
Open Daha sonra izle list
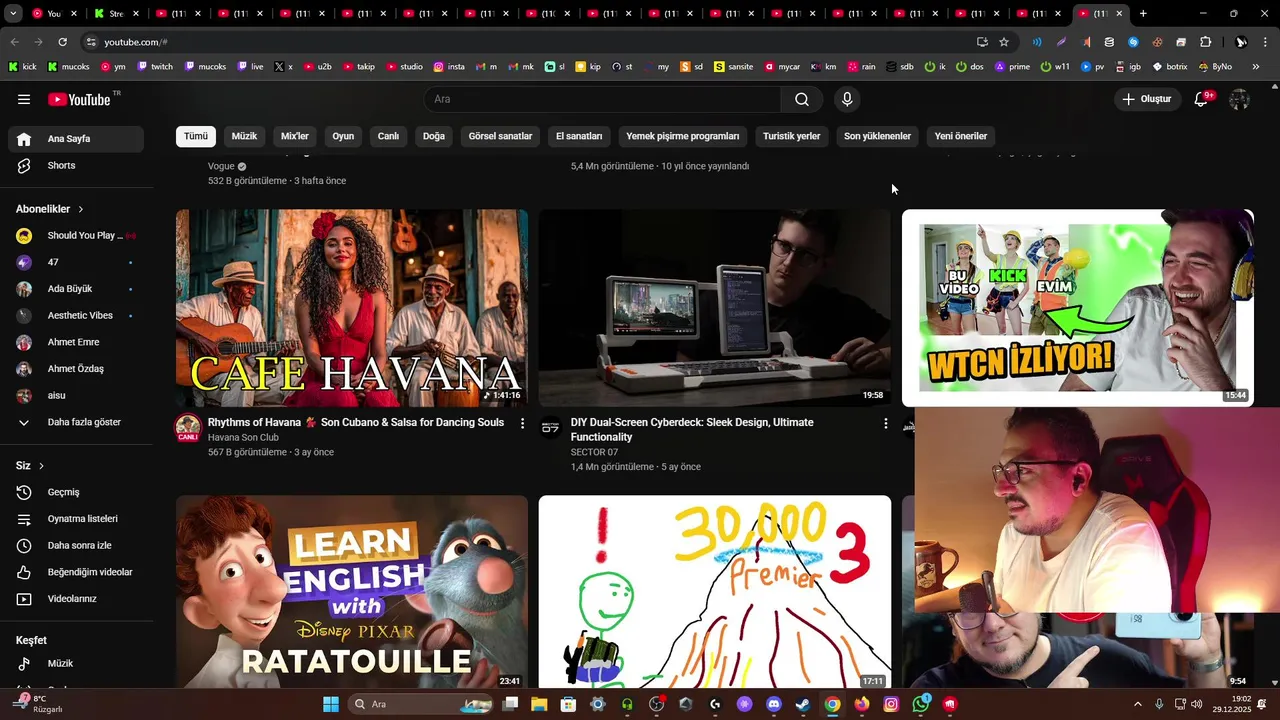[x=76, y=546]
